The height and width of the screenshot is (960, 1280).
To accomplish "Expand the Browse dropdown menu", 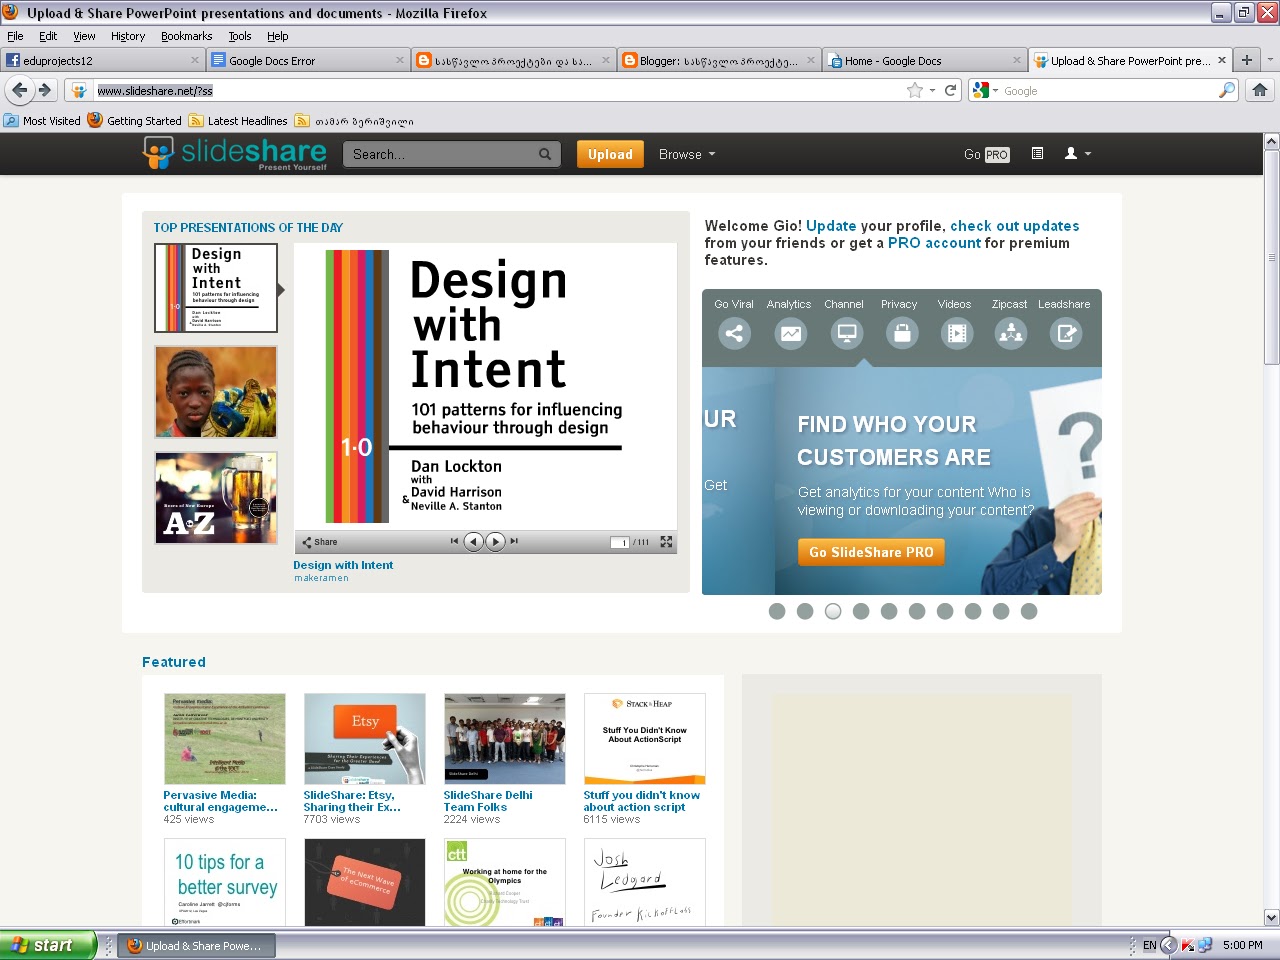I will [x=687, y=154].
